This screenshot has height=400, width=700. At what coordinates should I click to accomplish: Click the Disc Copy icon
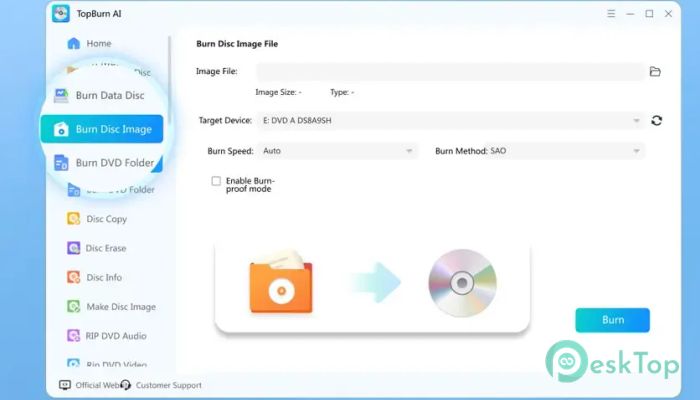coord(73,219)
